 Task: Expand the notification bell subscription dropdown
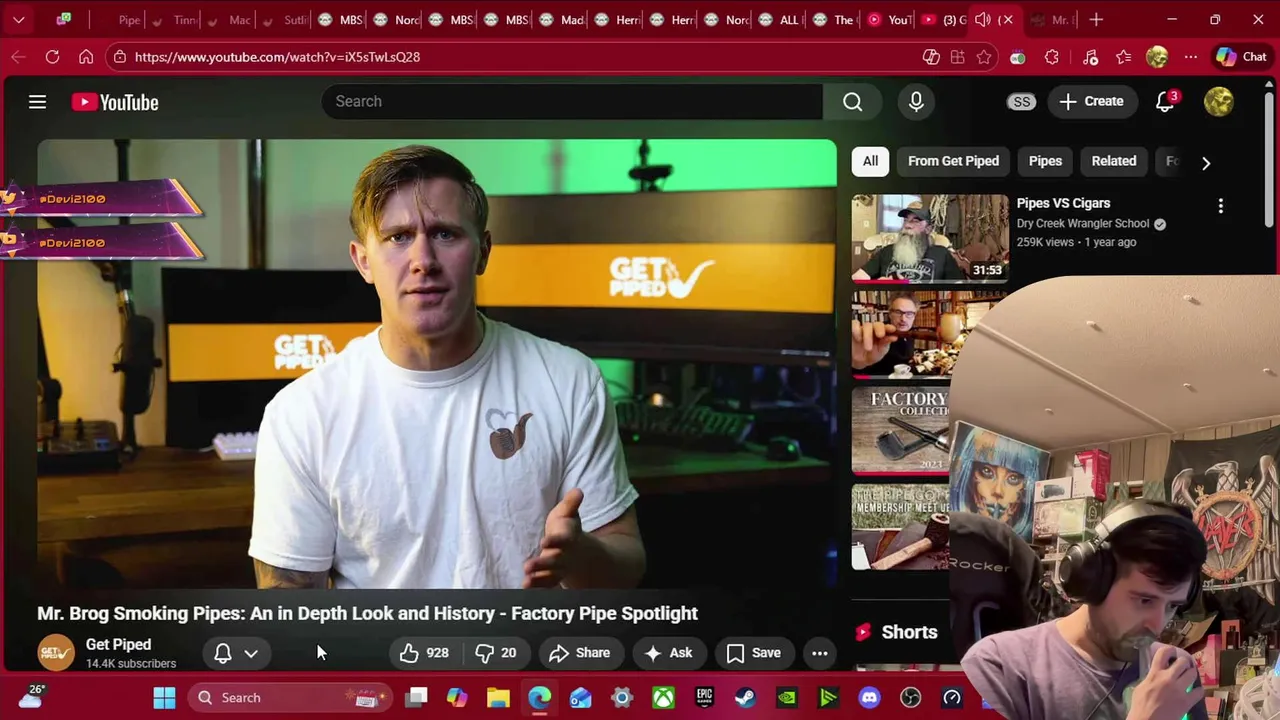(x=251, y=653)
